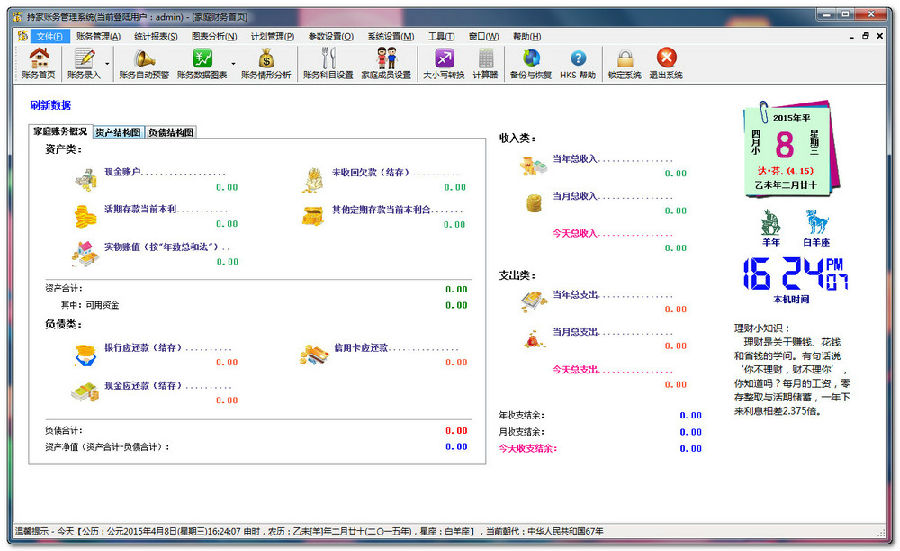This screenshot has width=900, height=551.
Task: Open the 统计报表 menu
Action: [155, 36]
